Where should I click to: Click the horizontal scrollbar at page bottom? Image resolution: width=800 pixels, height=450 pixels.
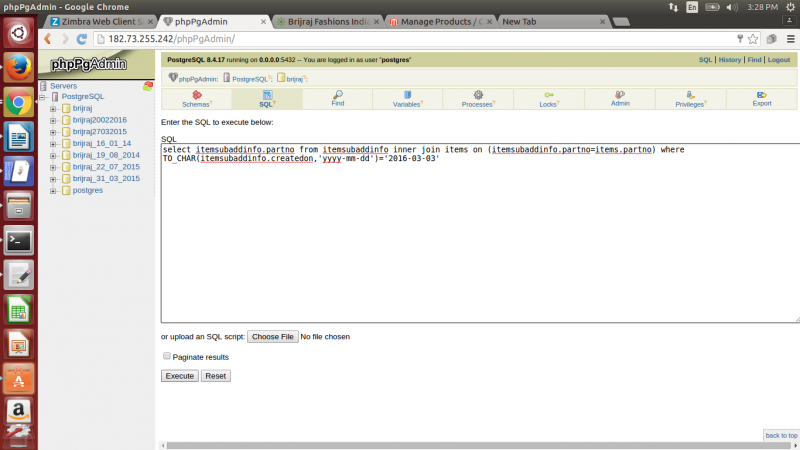[x=479, y=445]
